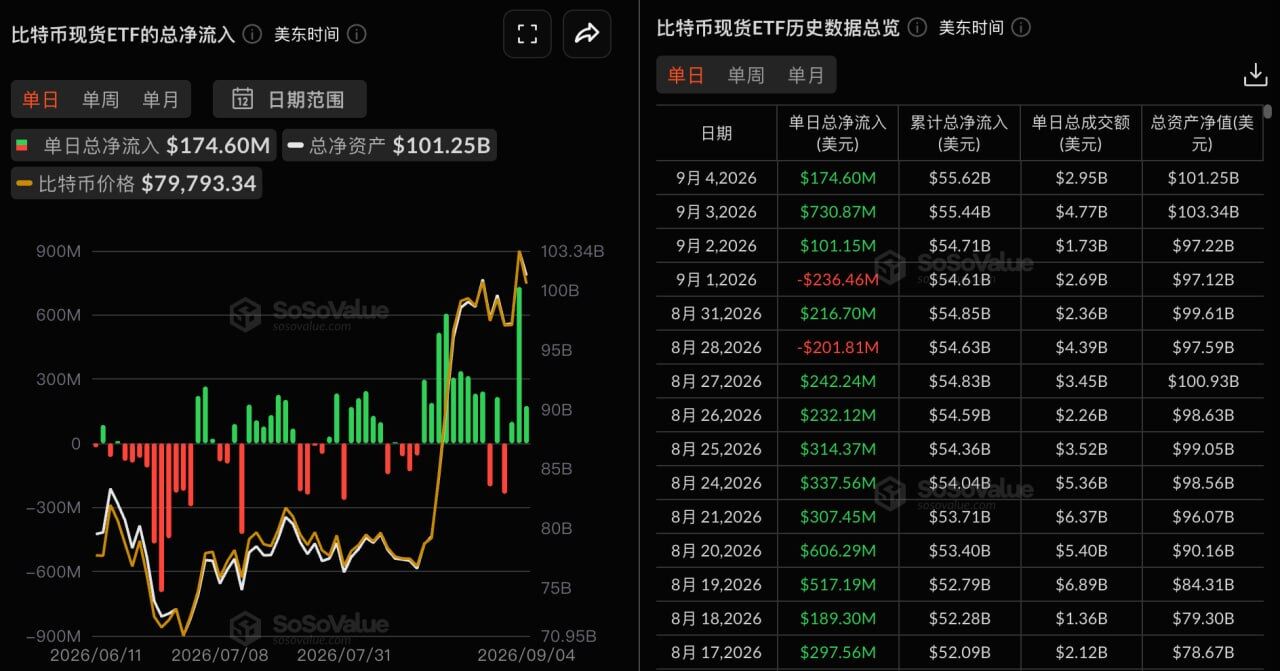Select 单月 tab in chart panel
The height and width of the screenshot is (671, 1280).
(160, 99)
